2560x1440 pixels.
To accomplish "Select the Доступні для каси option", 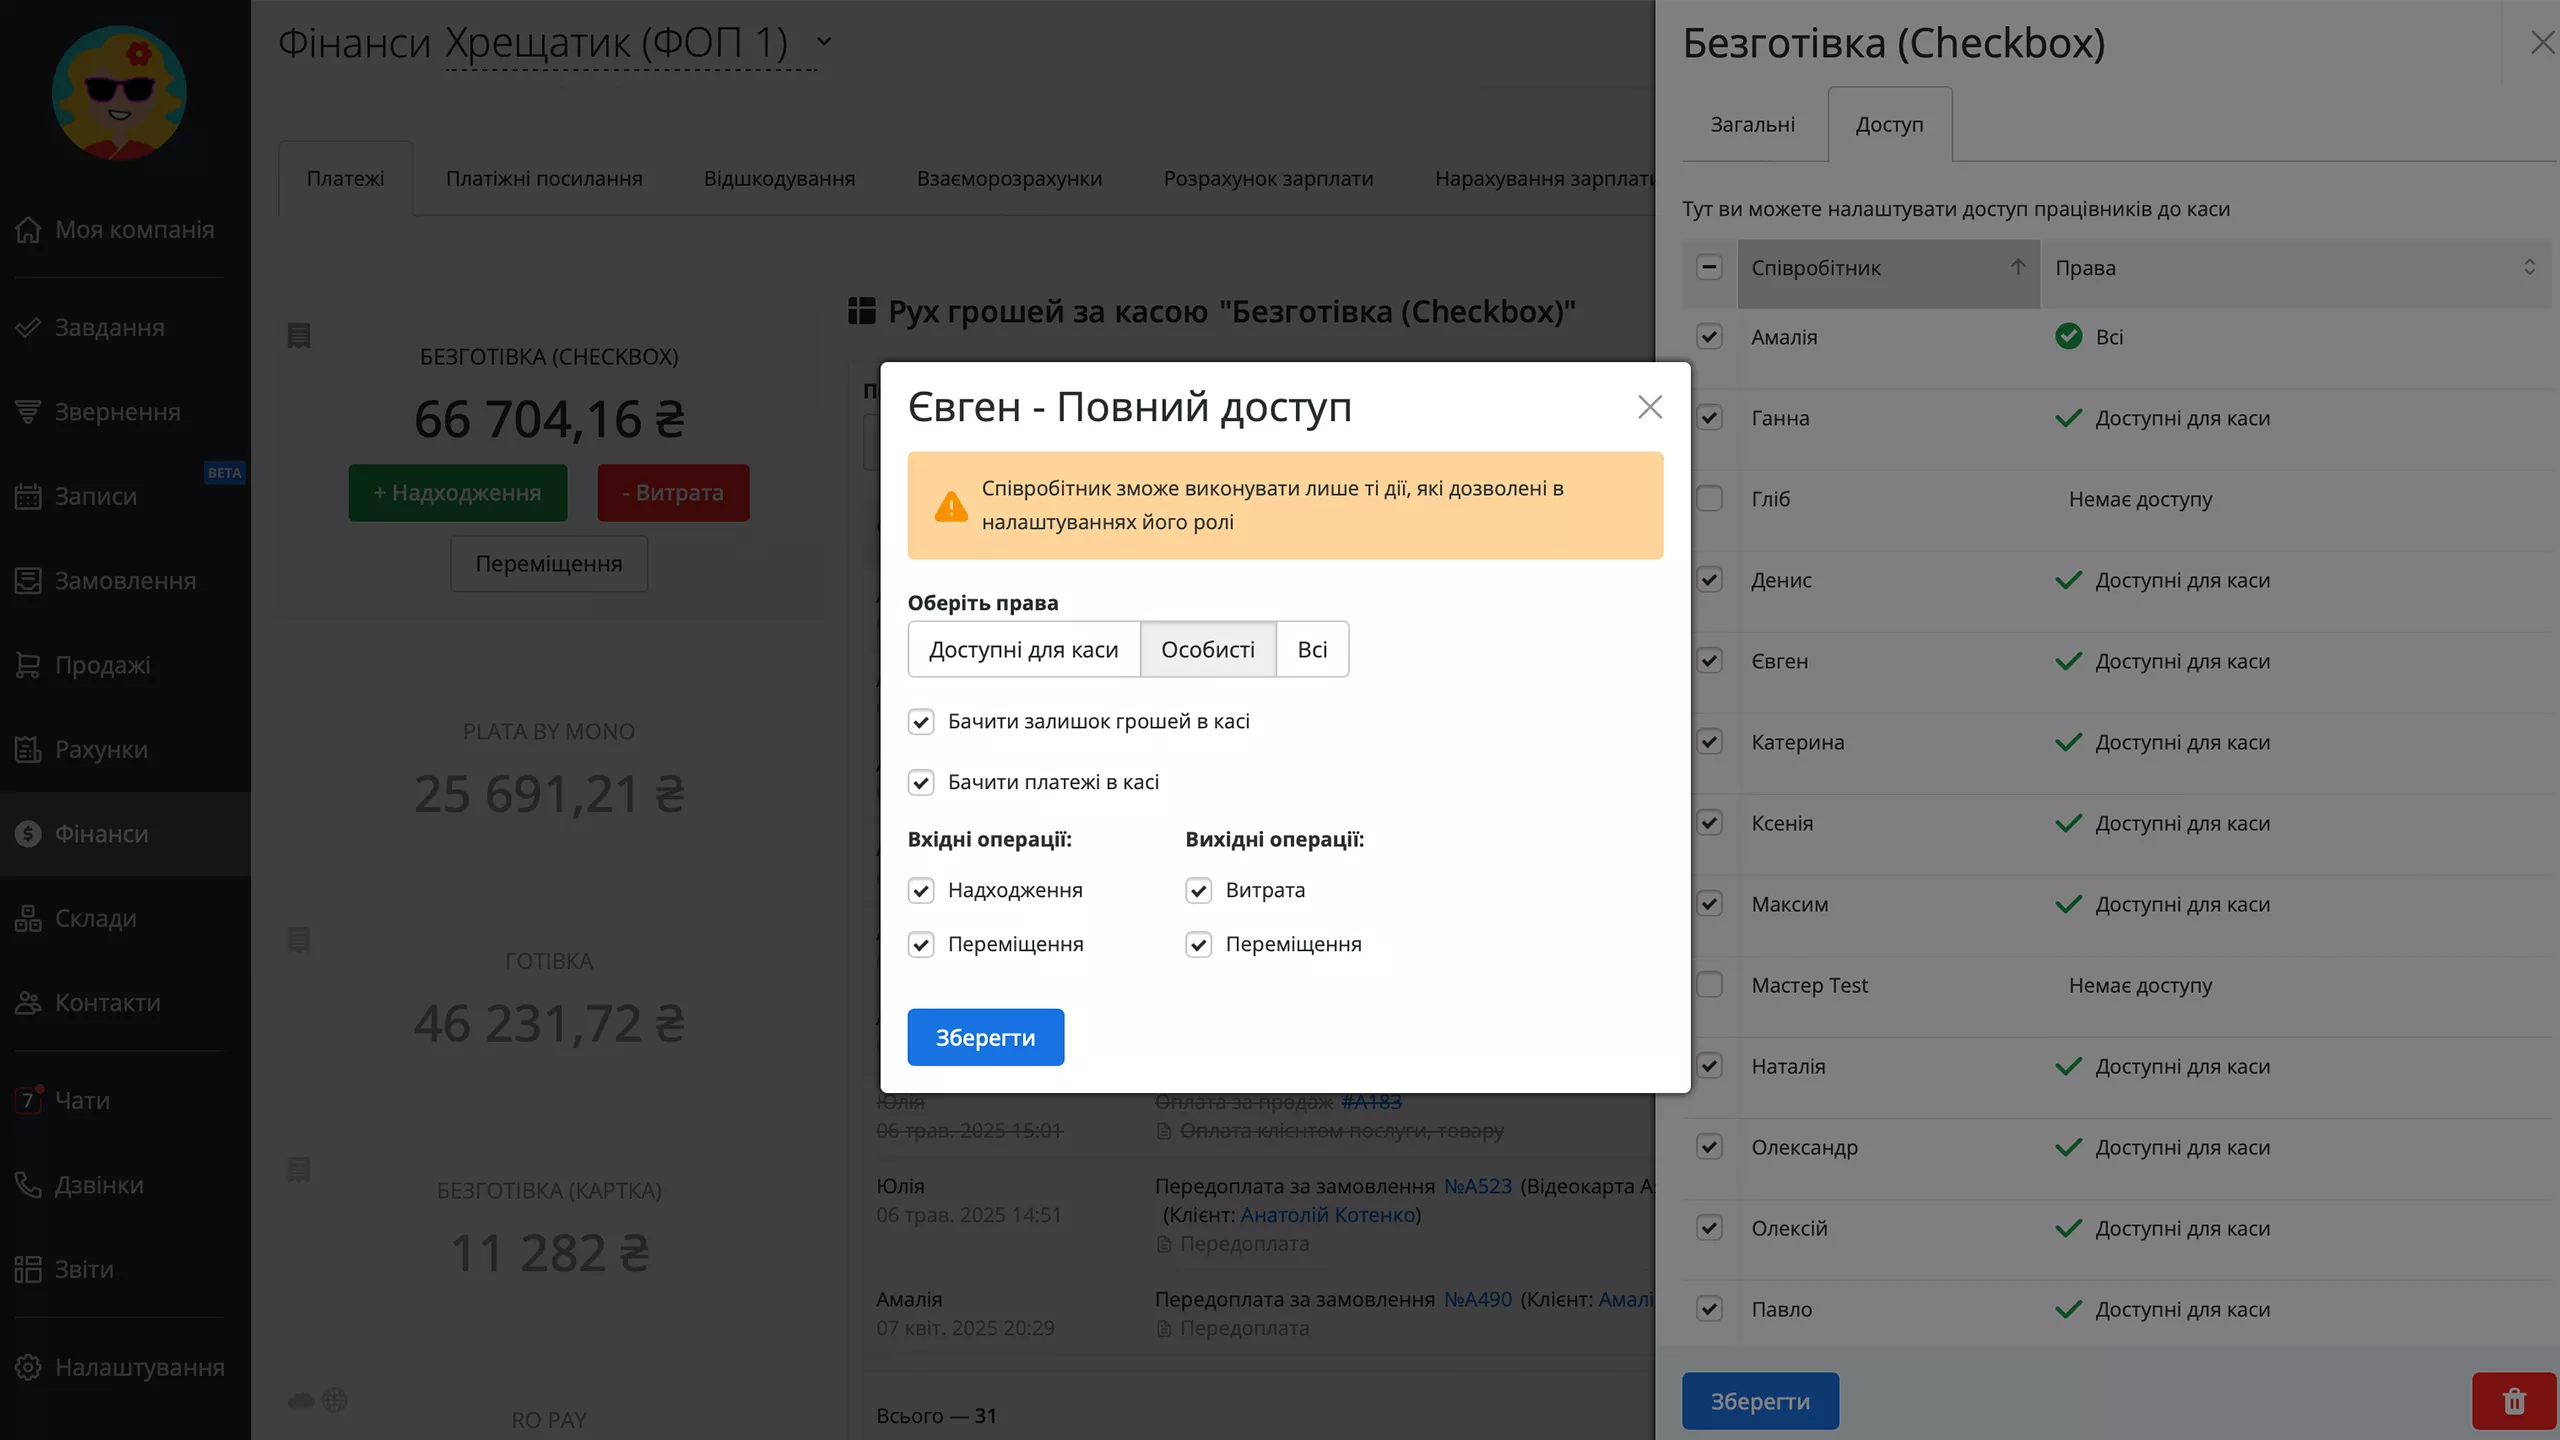I will 1023,650.
